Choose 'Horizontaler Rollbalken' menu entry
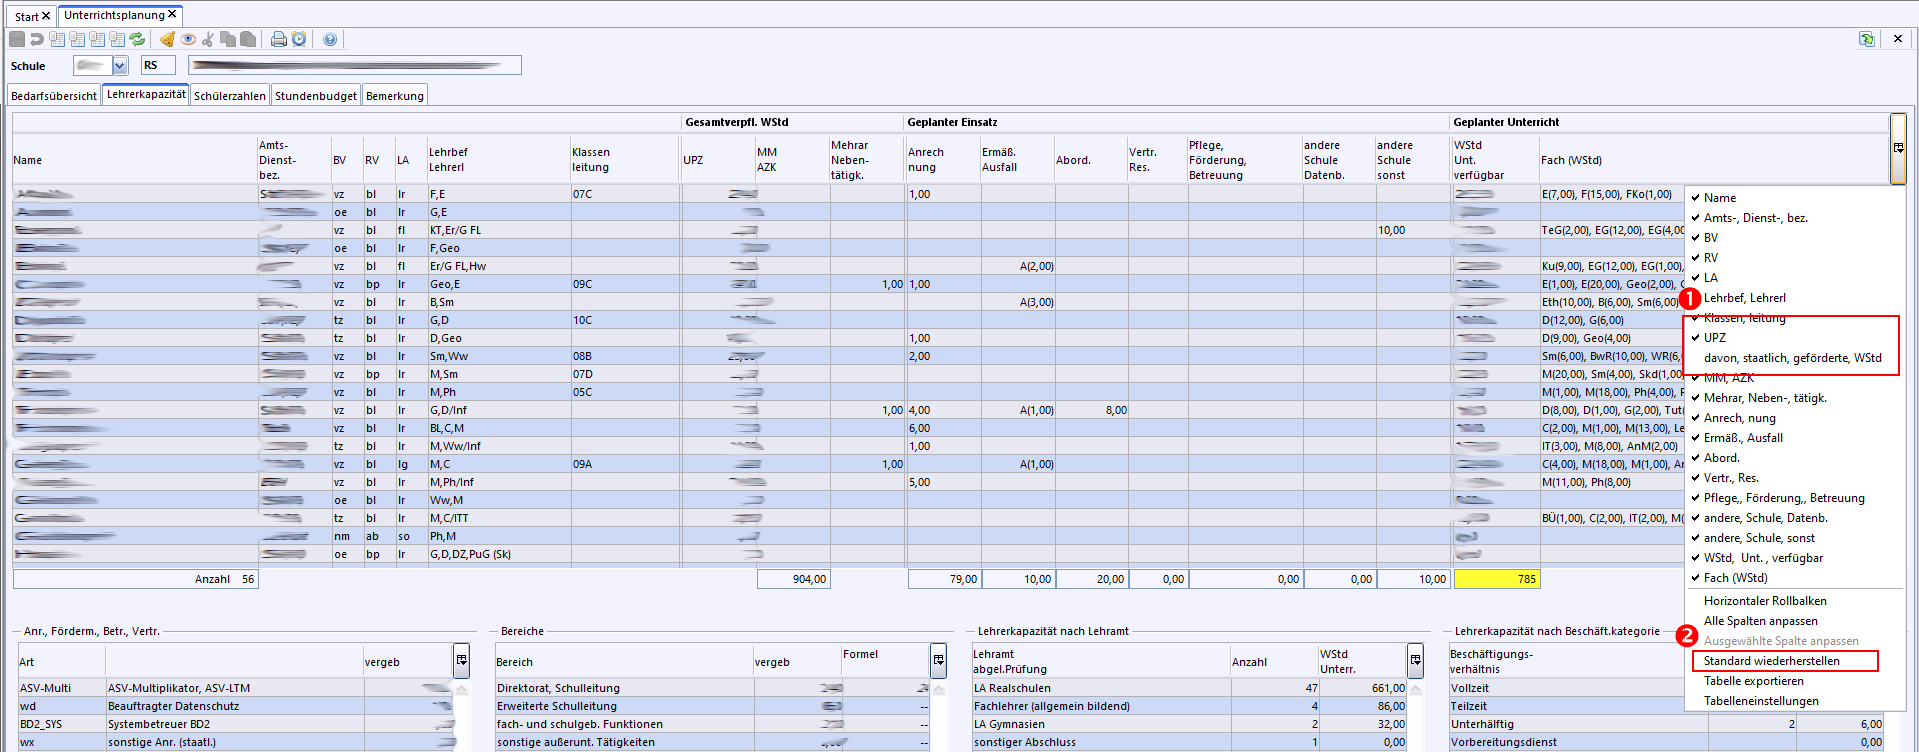 point(1765,601)
